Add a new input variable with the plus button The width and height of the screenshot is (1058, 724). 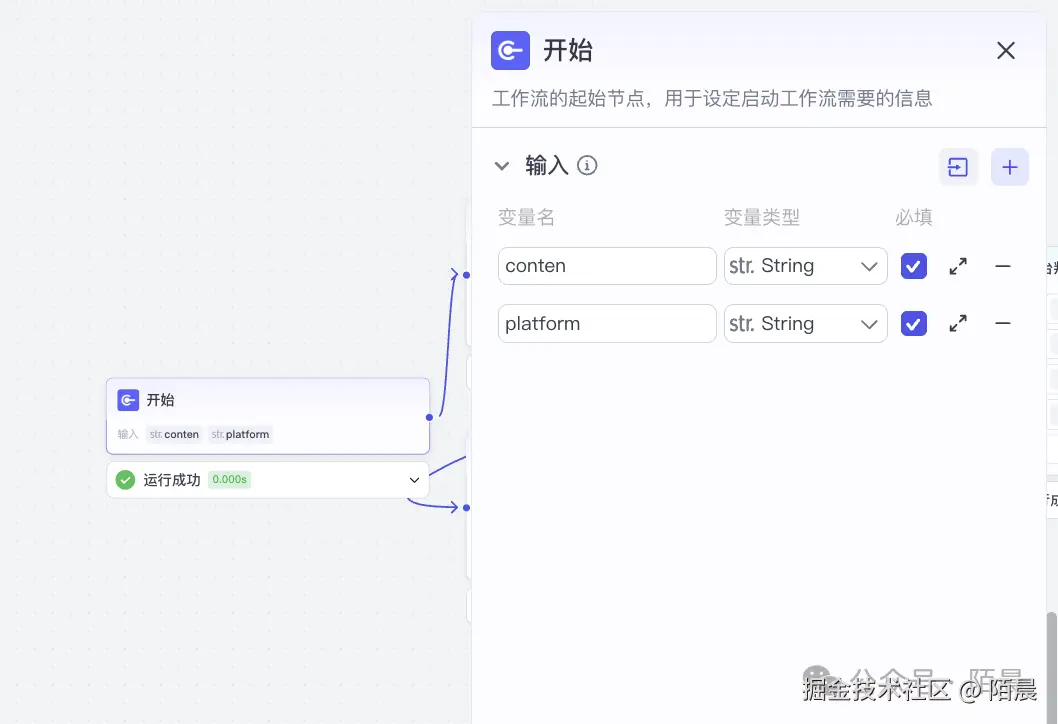(1009, 167)
